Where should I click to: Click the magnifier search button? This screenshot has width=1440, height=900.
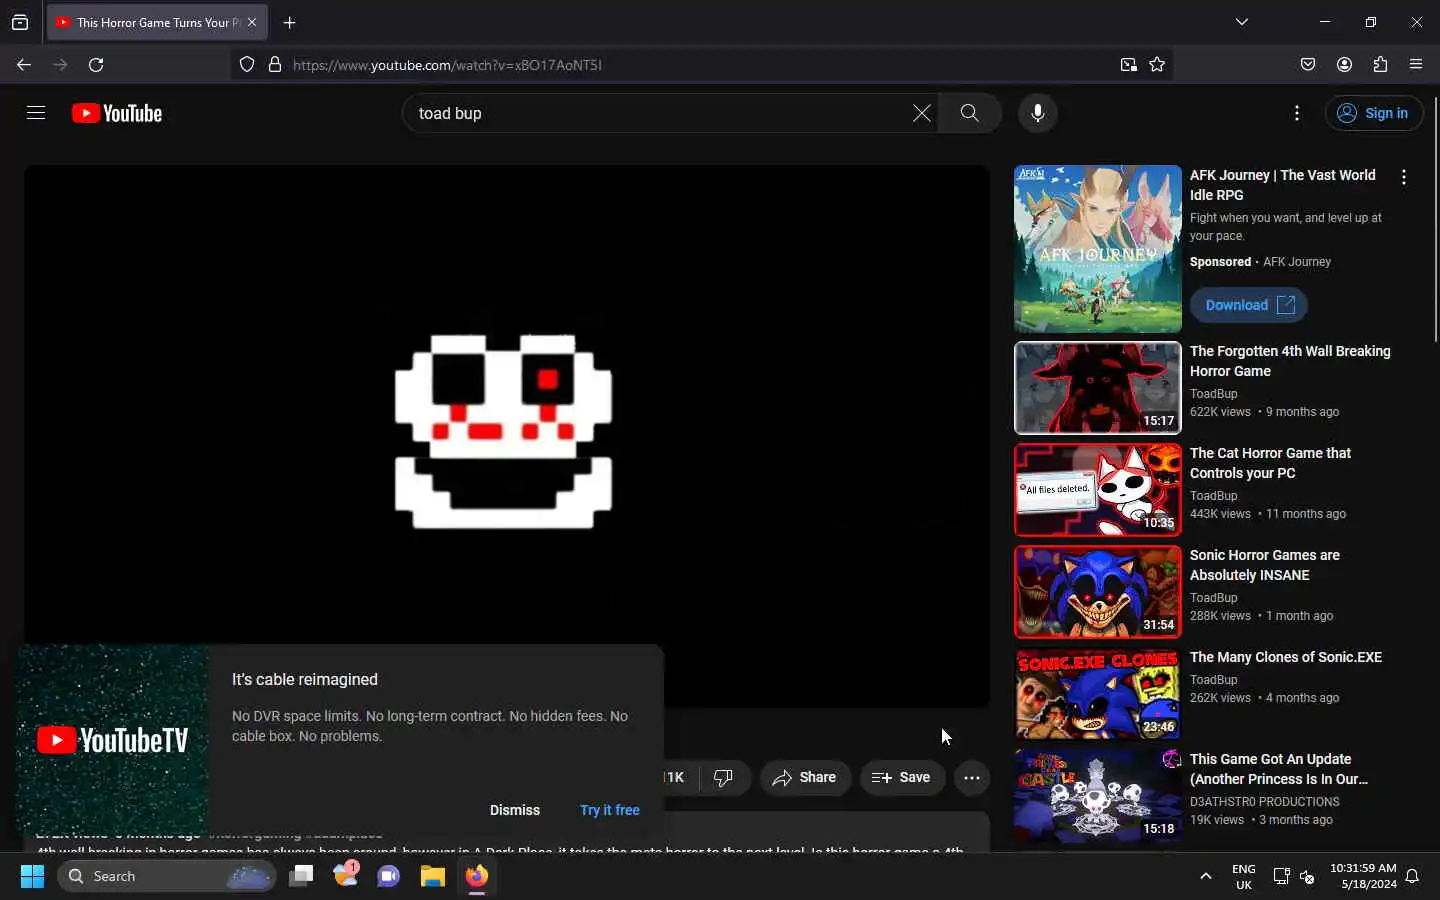(x=969, y=113)
